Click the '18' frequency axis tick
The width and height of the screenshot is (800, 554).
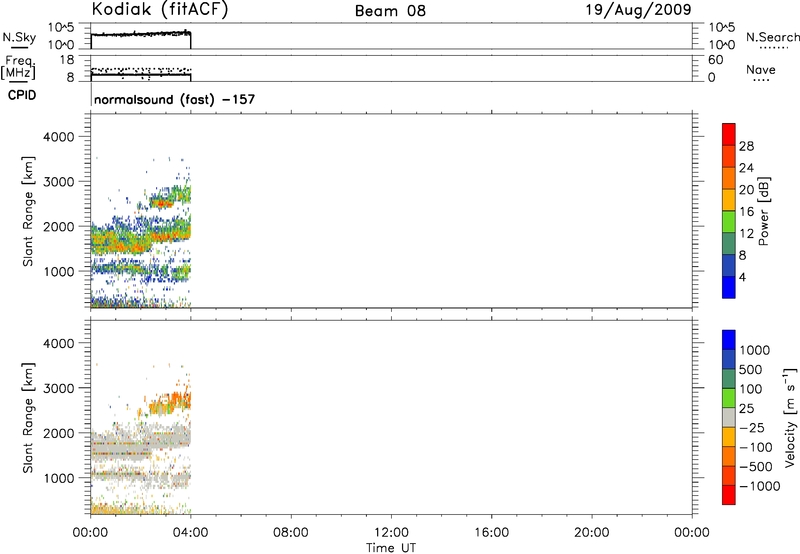[x=67, y=60]
